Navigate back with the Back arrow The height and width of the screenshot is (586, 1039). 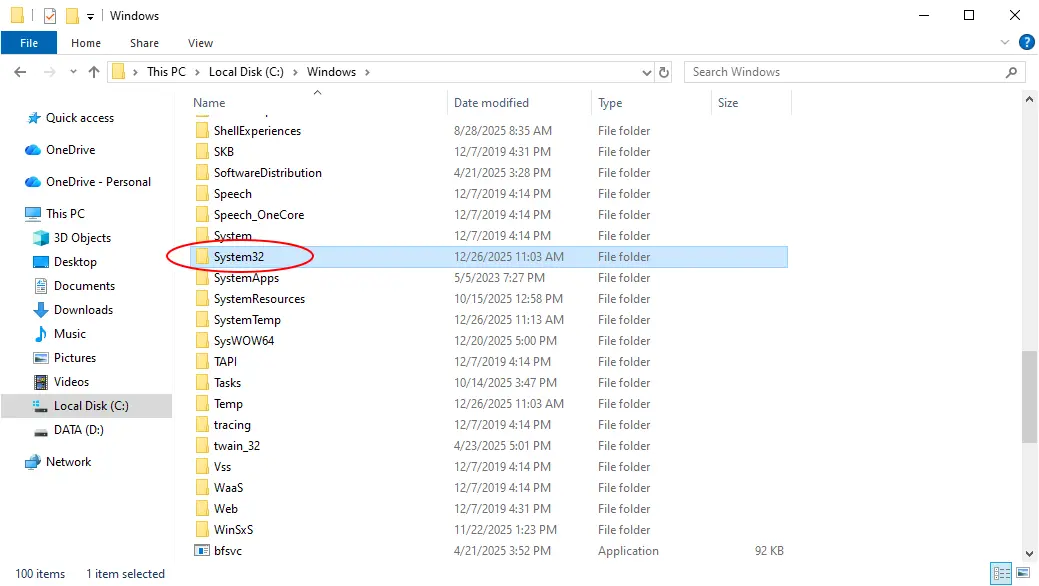pos(21,72)
